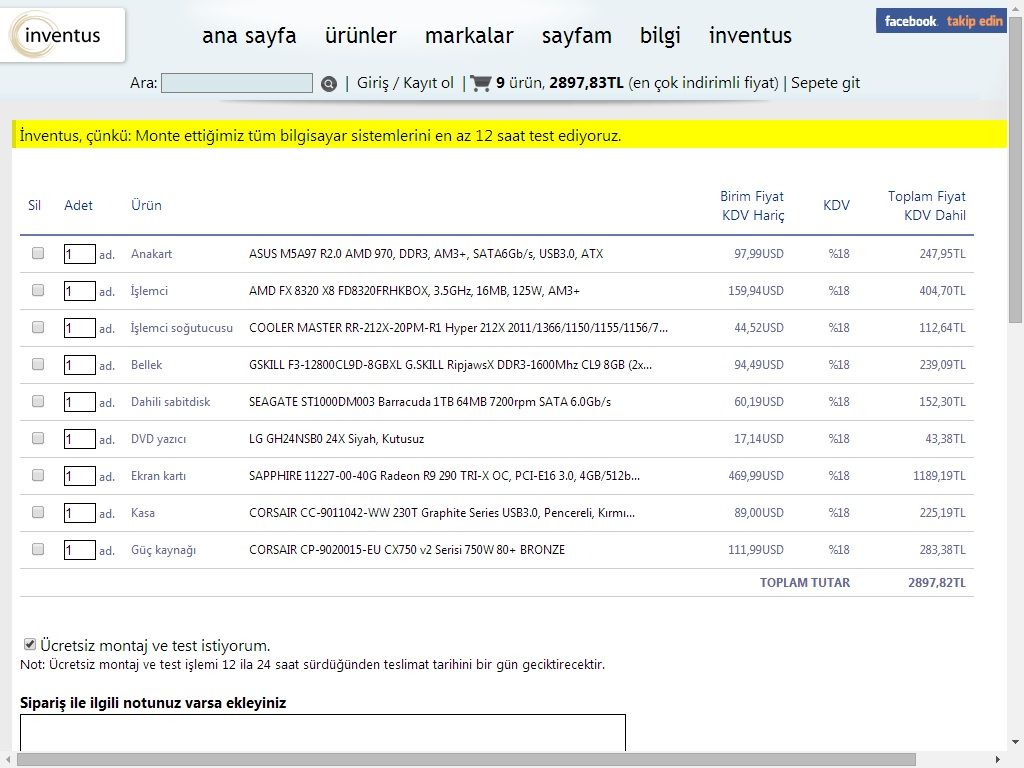Check delete box for İşlemci soğutucusu row

(x=38, y=327)
